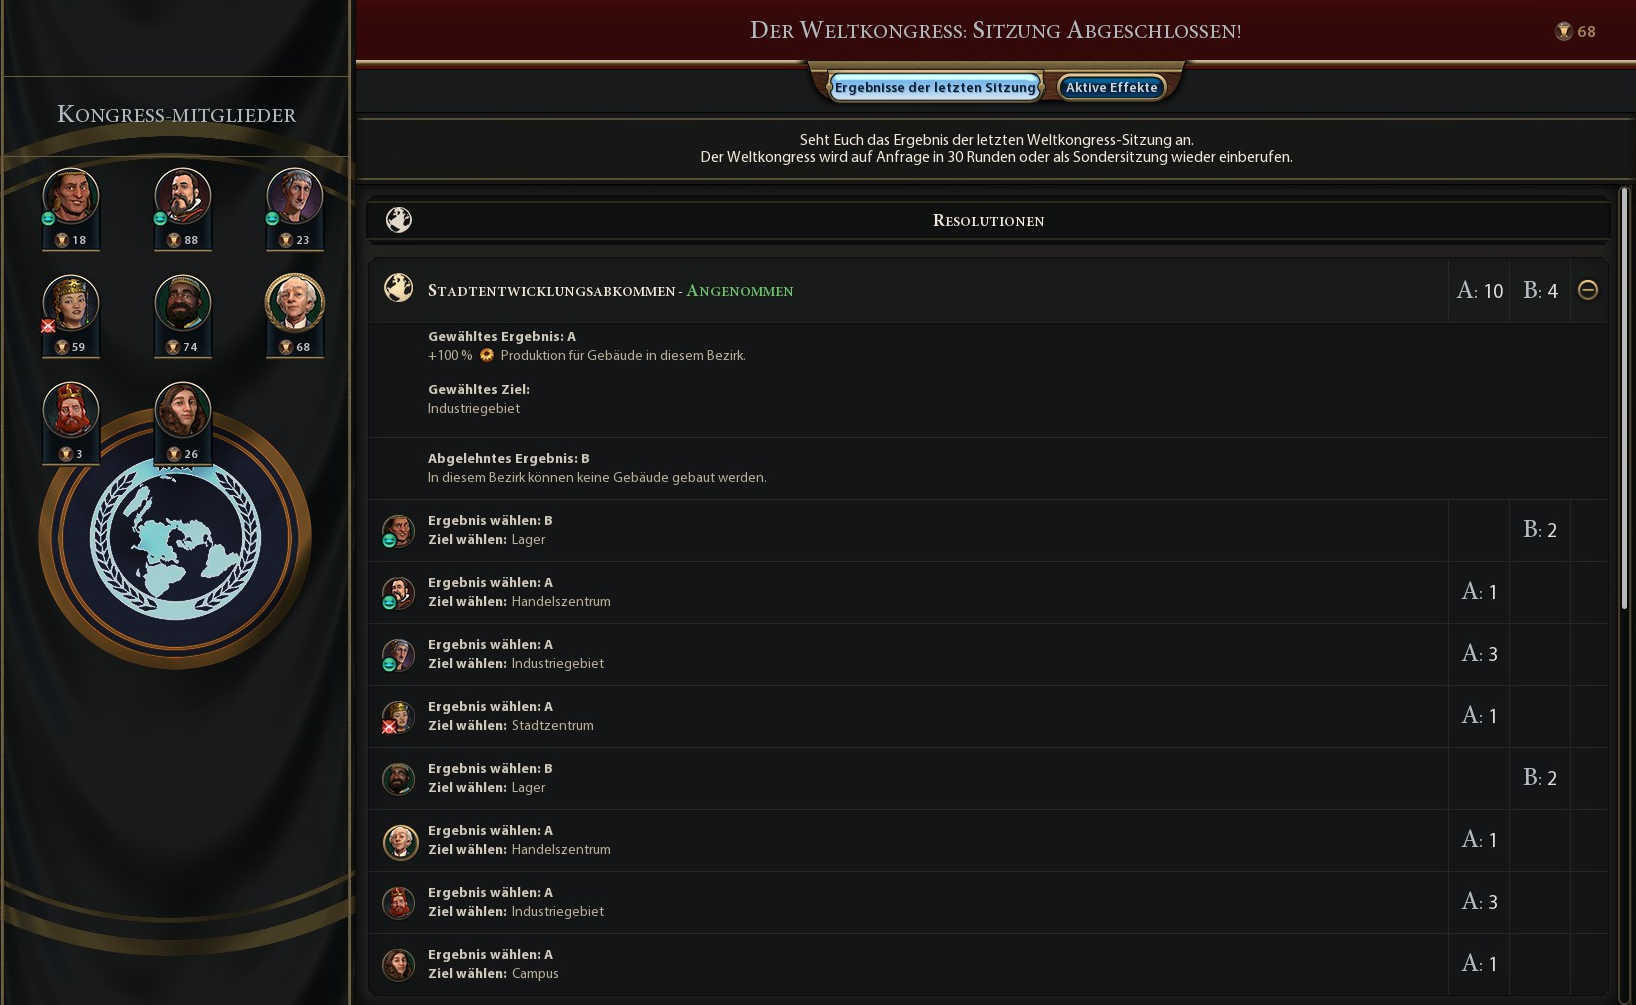Screen dimensions: 1636x1005
Task: Click first voter row choosing B Lager
Action: 988,530
